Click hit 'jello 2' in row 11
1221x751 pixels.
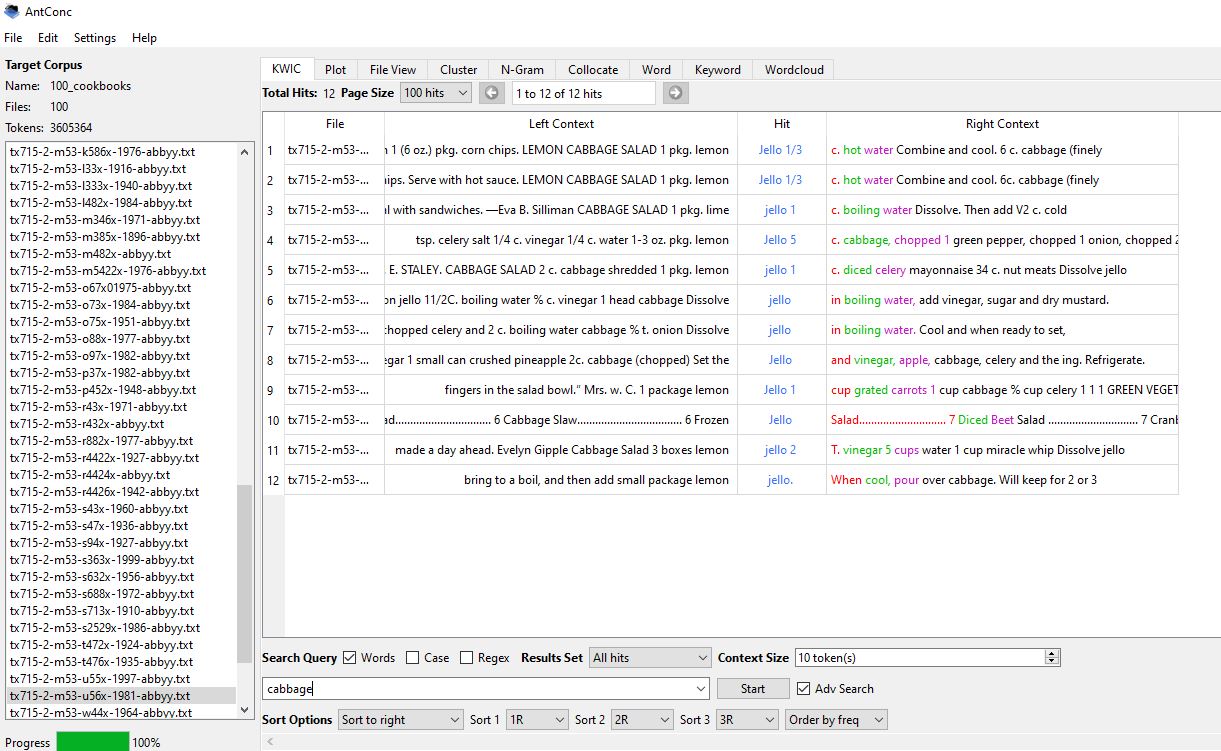781,450
